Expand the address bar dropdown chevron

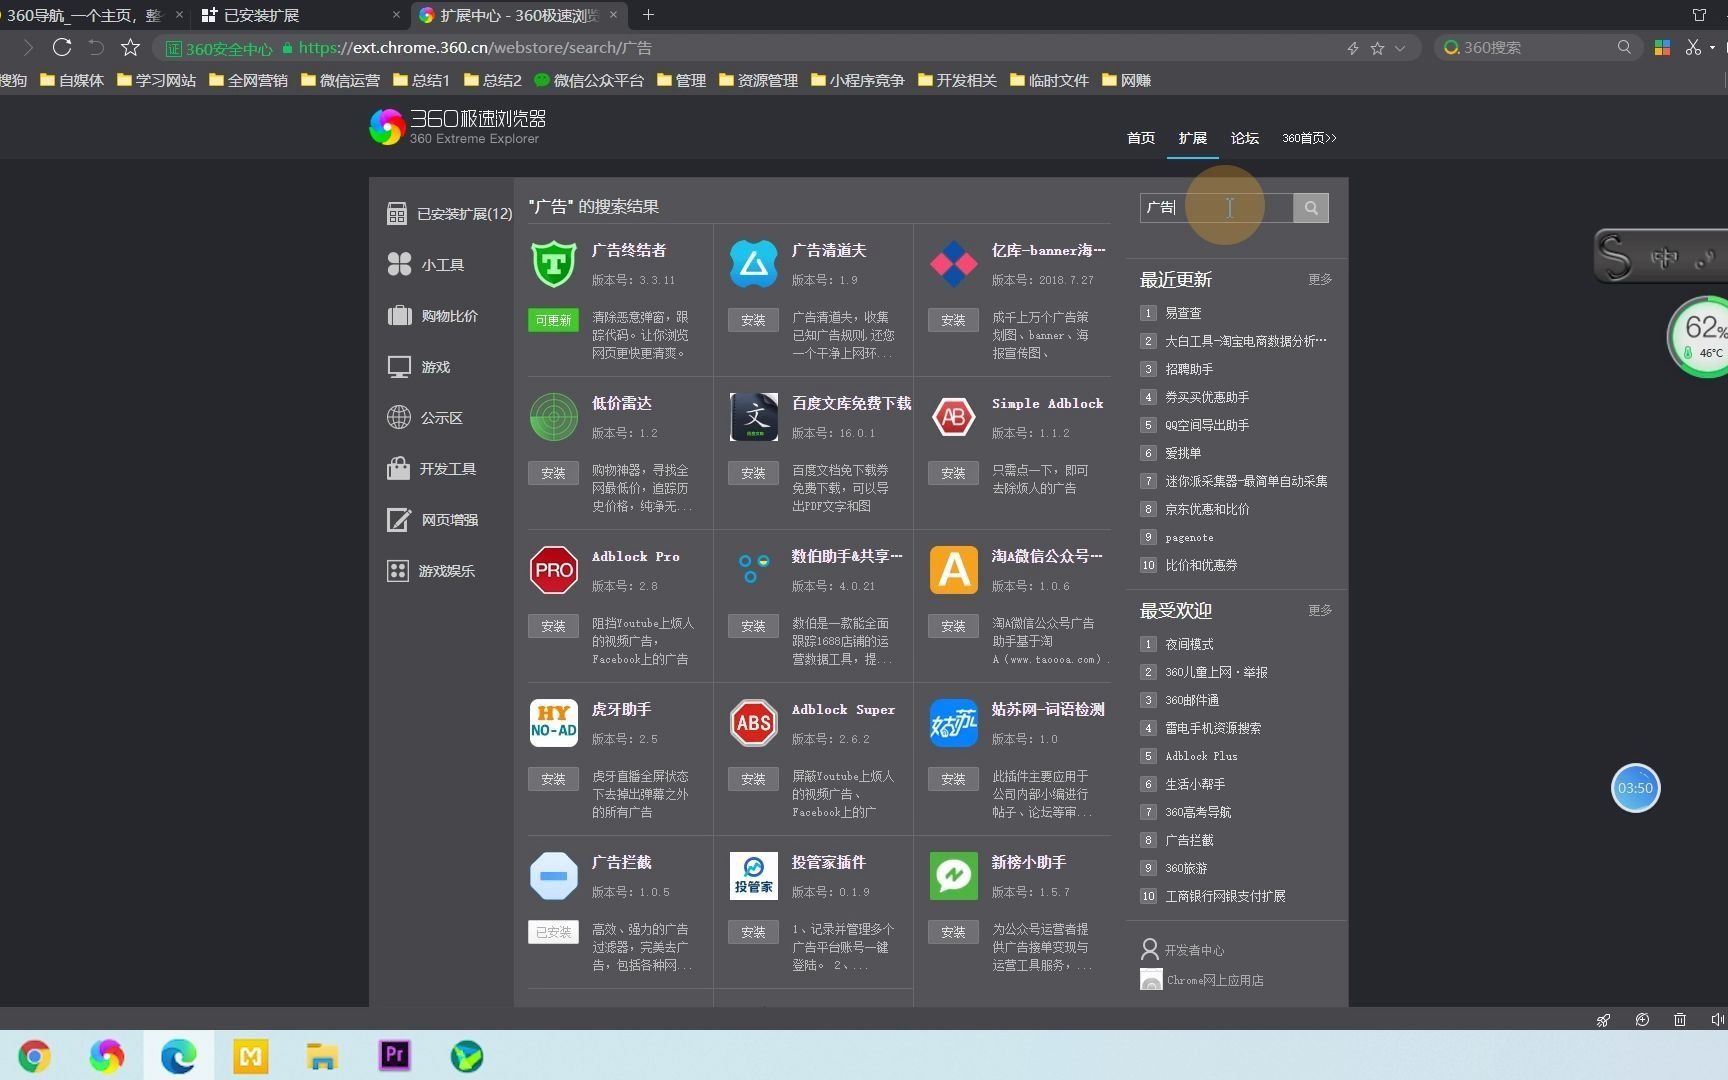(1400, 48)
